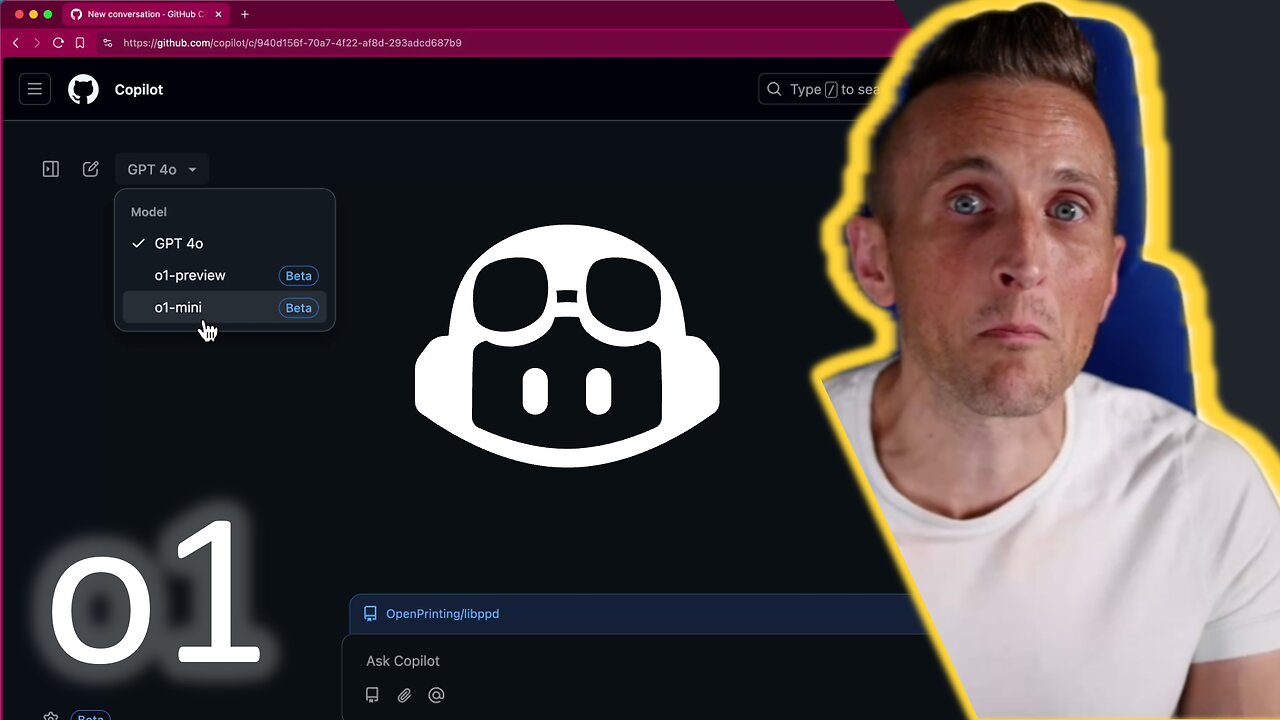Screen dimensions: 1280x720
Task: Click attach repository icon below Ask Copilot
Action: [372, 695]
